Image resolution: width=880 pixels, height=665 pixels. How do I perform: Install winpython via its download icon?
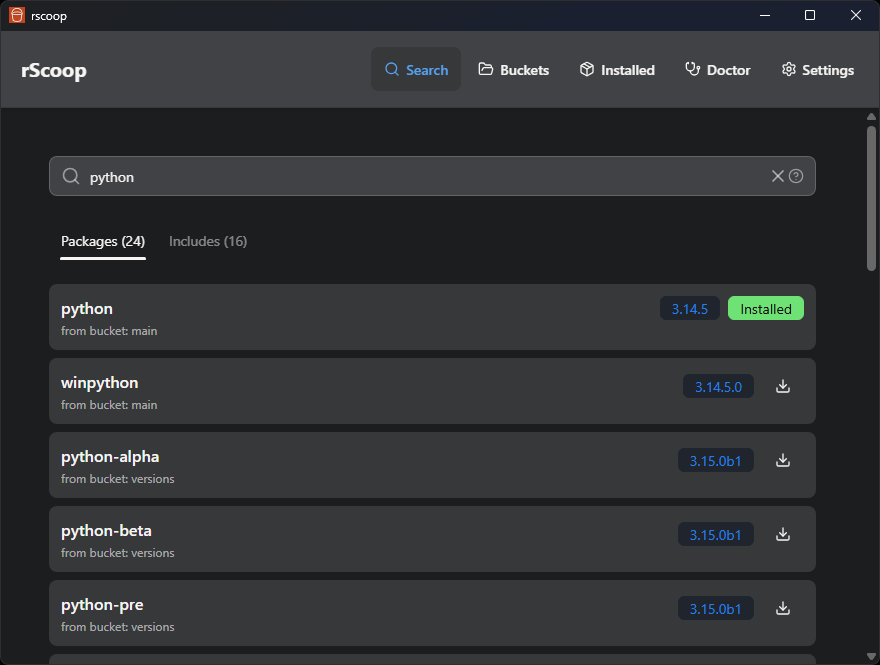(783, 387)
